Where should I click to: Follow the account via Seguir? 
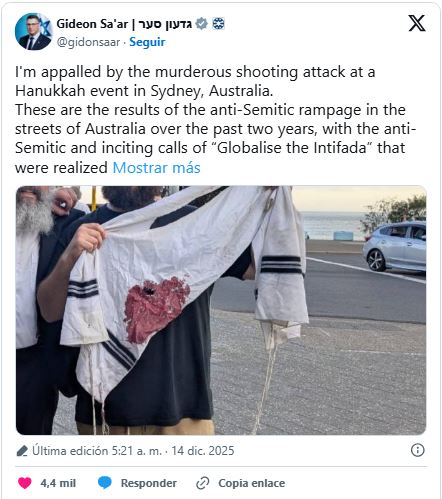point(147,42)
